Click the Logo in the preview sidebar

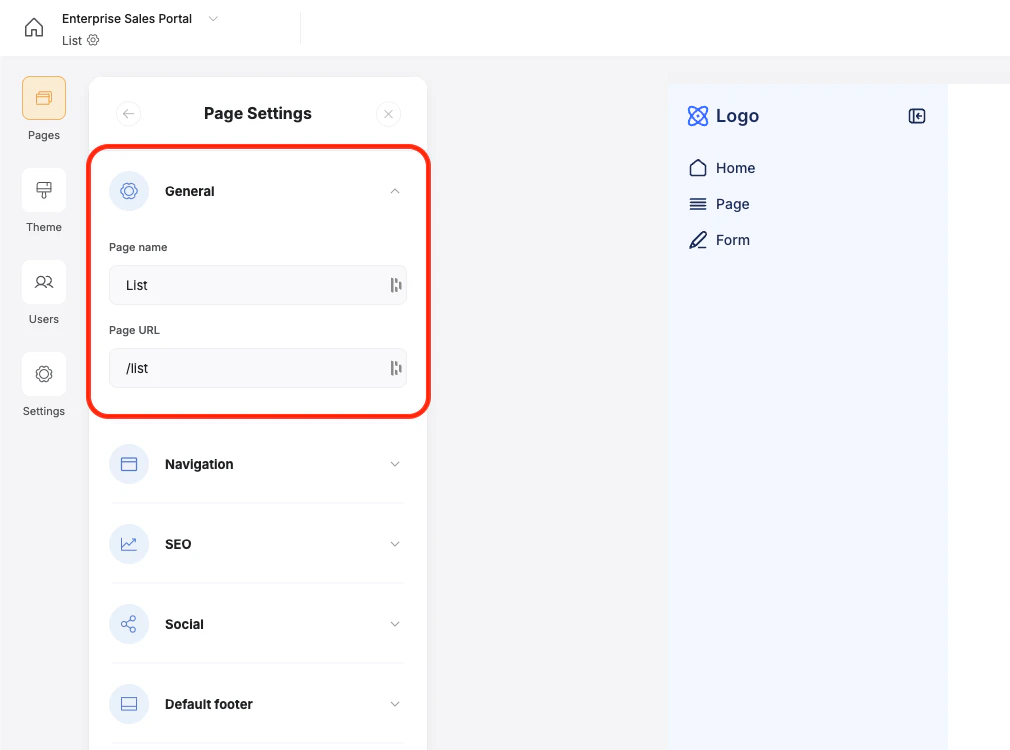(x=723, y=116)
